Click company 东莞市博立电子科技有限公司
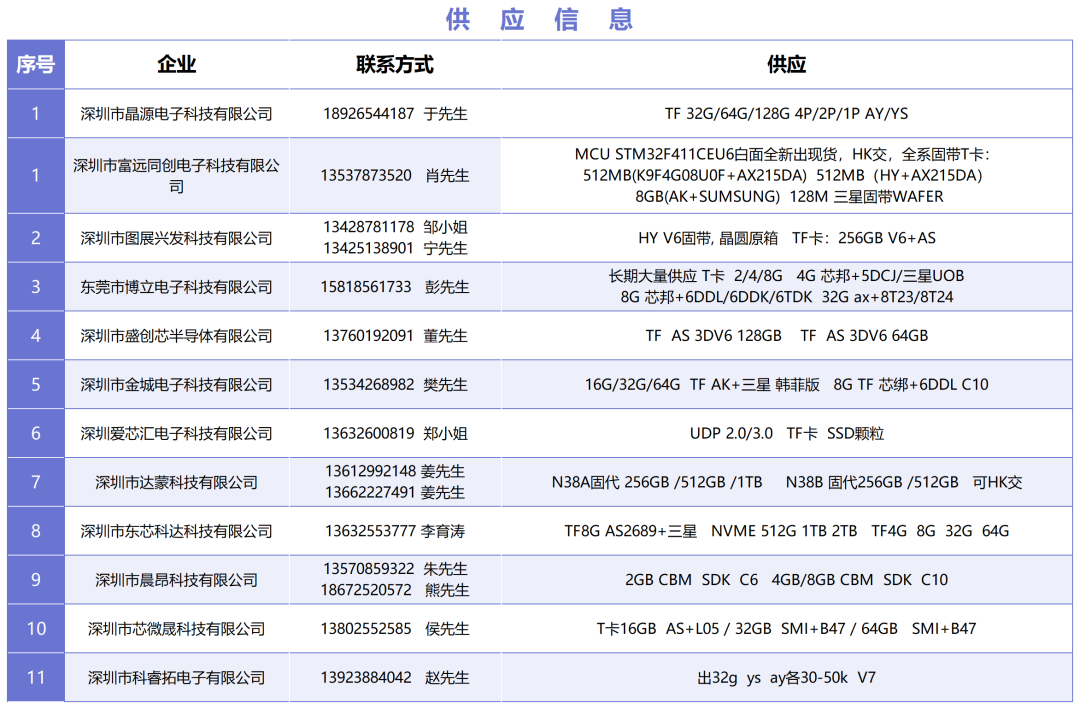Viewport: 1080px width, 709px height. [x=176, y=287]
